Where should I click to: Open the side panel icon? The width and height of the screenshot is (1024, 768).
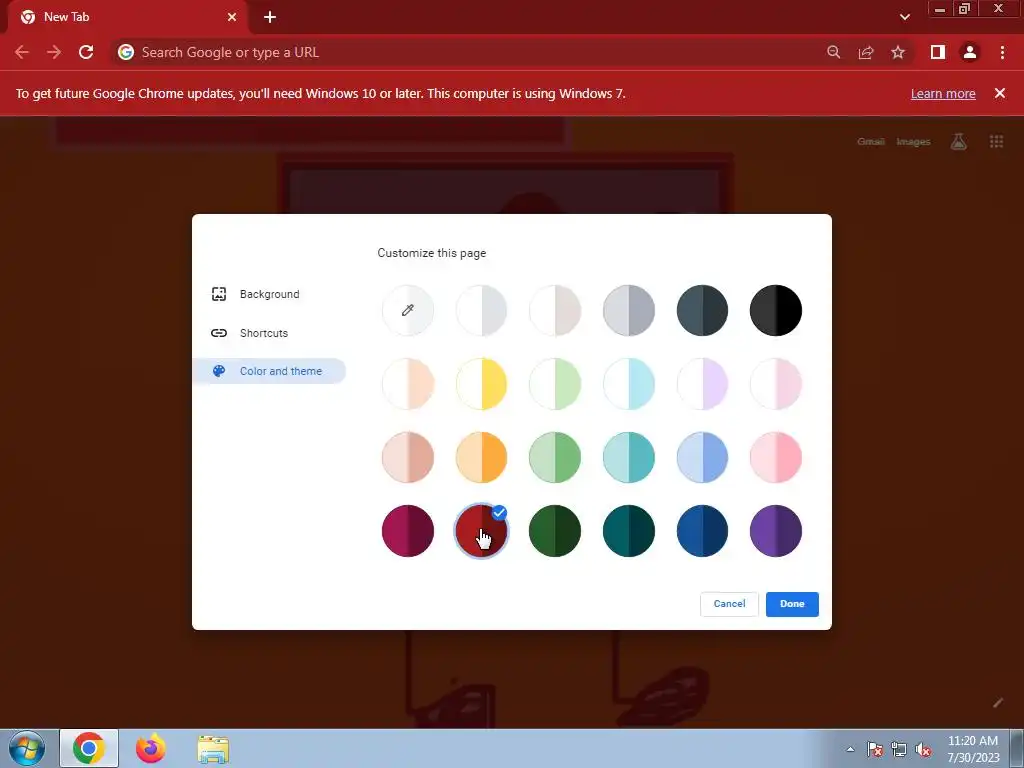[x=938, y=52]
